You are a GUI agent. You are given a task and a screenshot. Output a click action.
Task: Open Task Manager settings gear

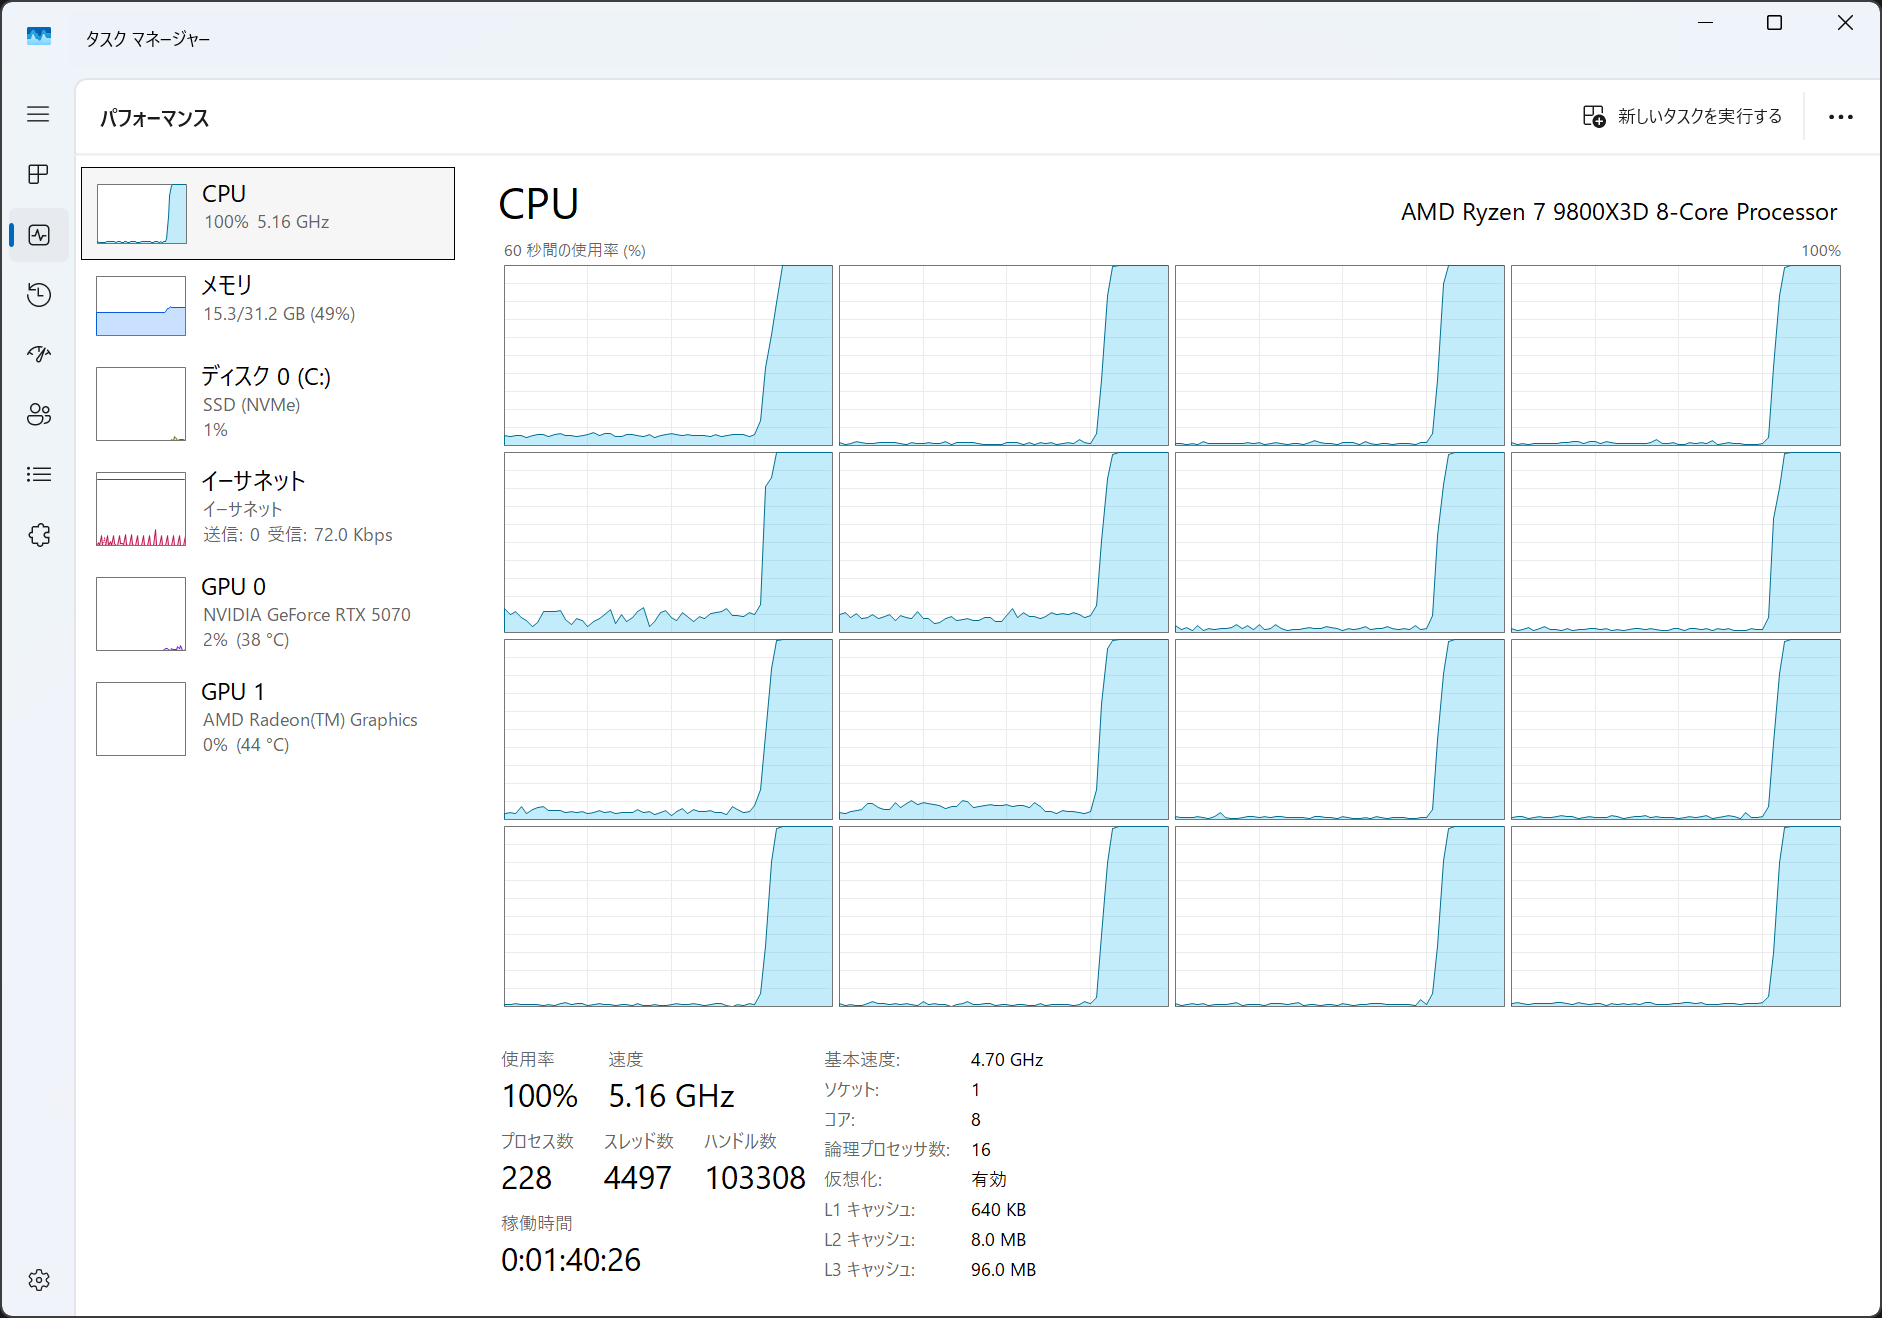tap(38, 1280)
